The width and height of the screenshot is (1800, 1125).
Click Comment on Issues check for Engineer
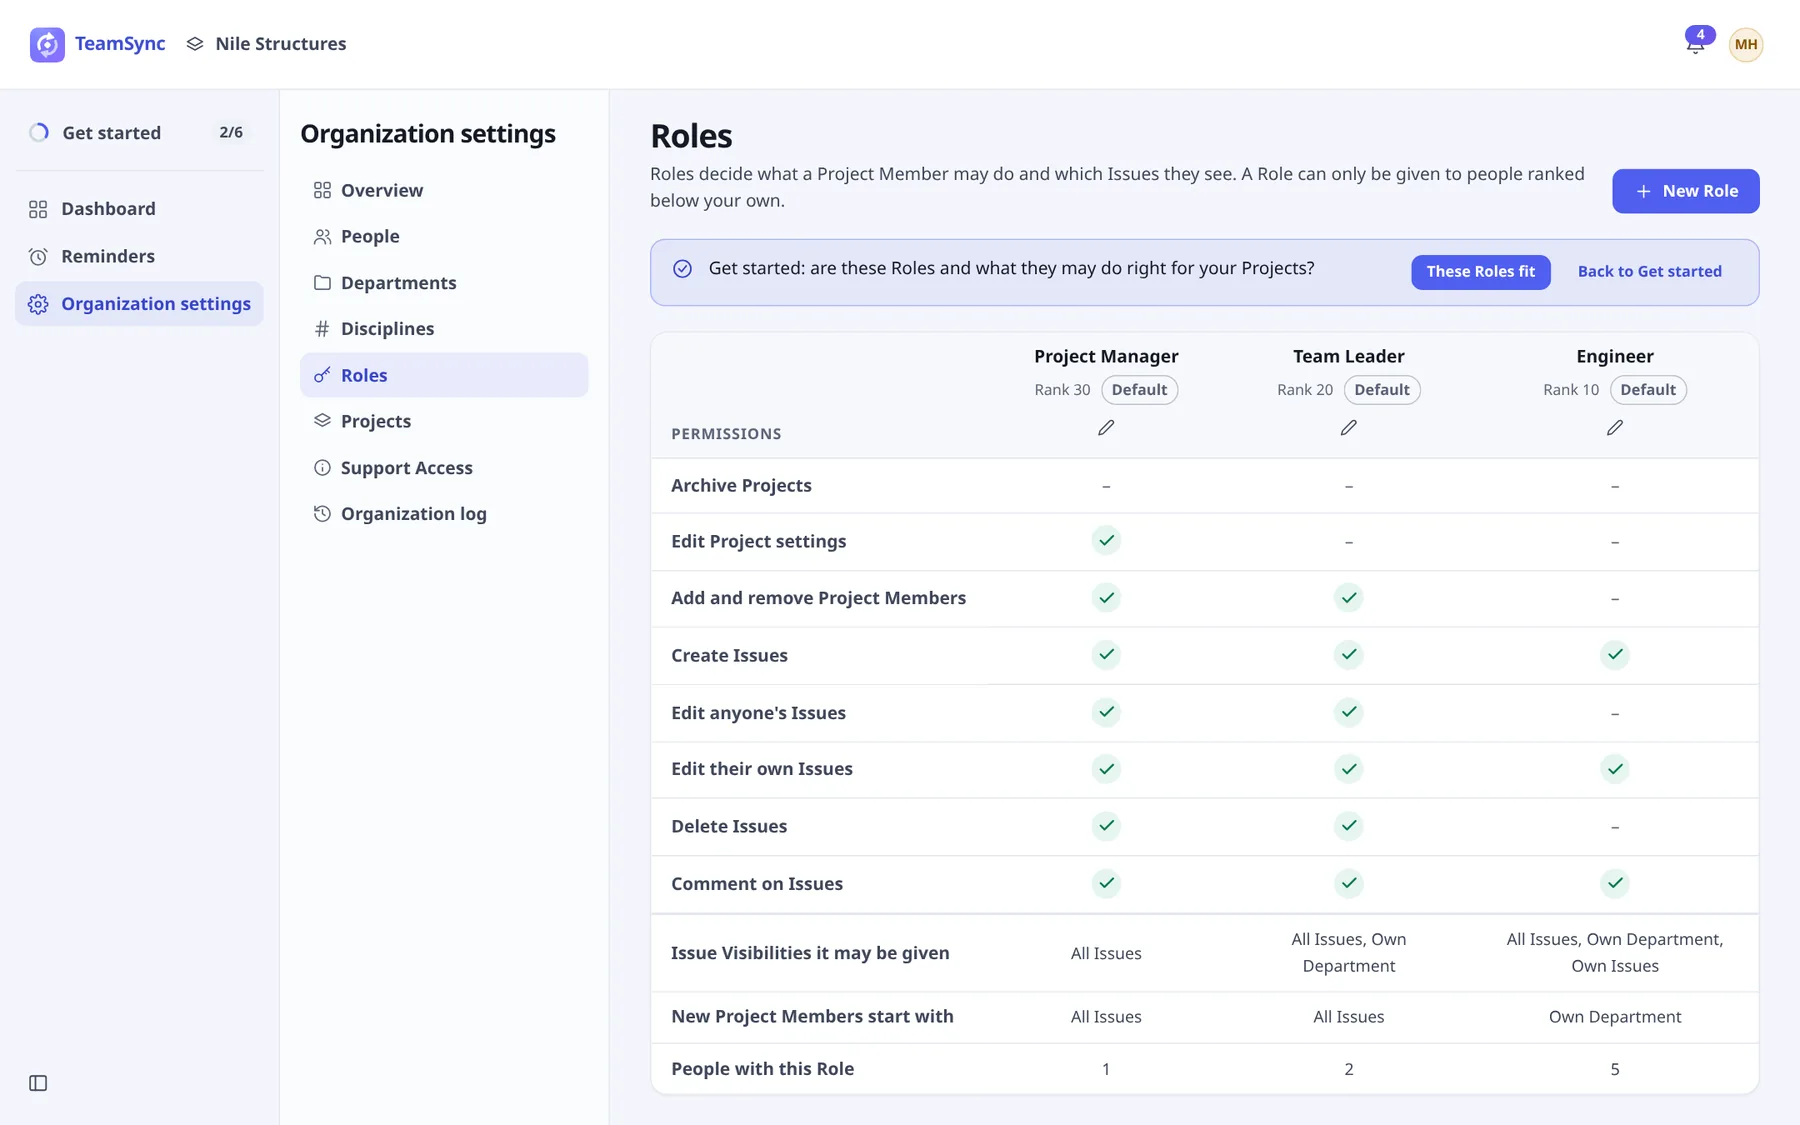click(x=1615, y=883)
